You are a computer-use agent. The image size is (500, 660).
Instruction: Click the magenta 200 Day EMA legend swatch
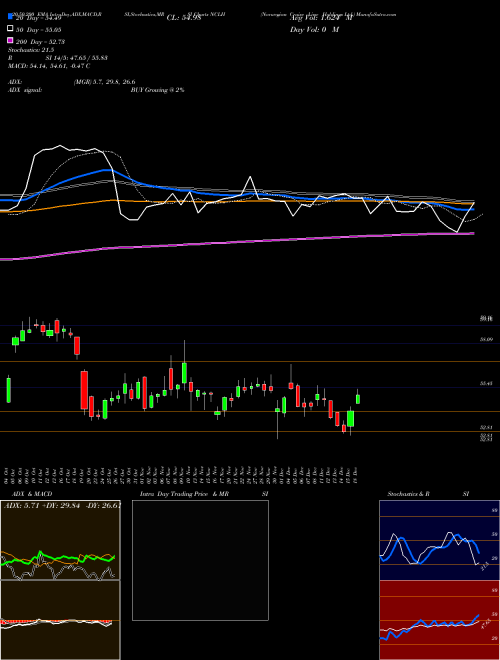coord(10,41)
